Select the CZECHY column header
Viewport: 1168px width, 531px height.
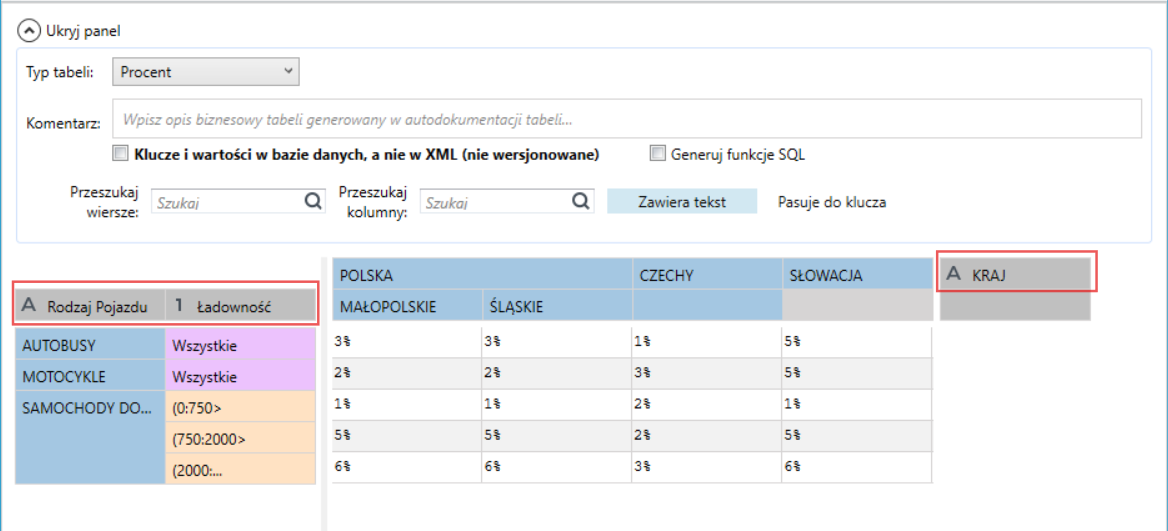pos(707,275)
